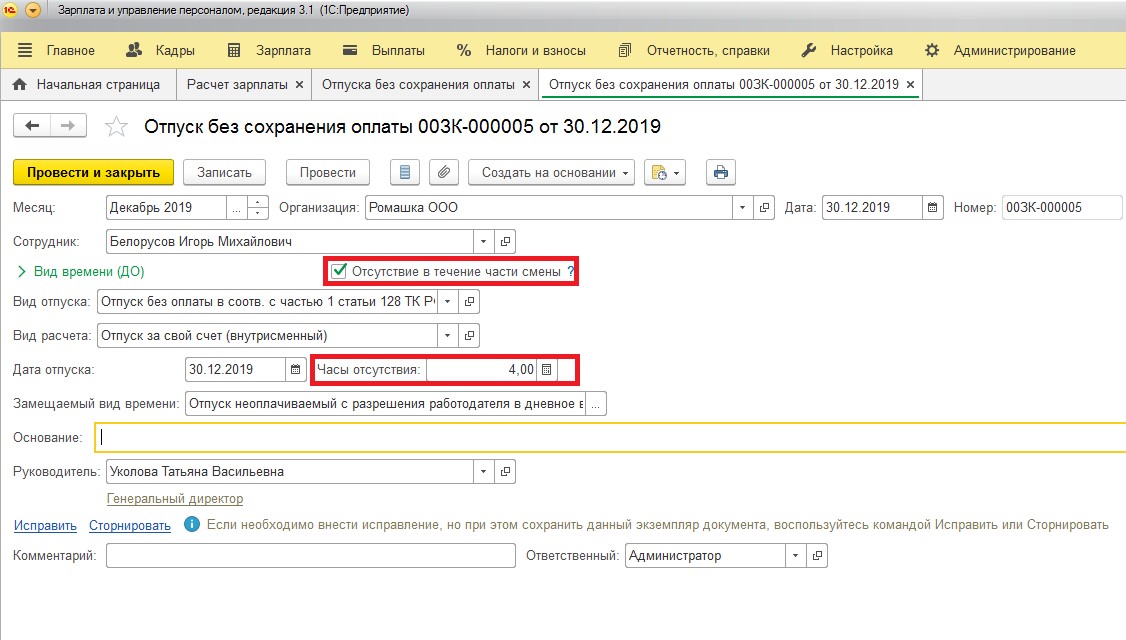
Task: Open calendar for Дата отпуска field
Action: [295, 370]
